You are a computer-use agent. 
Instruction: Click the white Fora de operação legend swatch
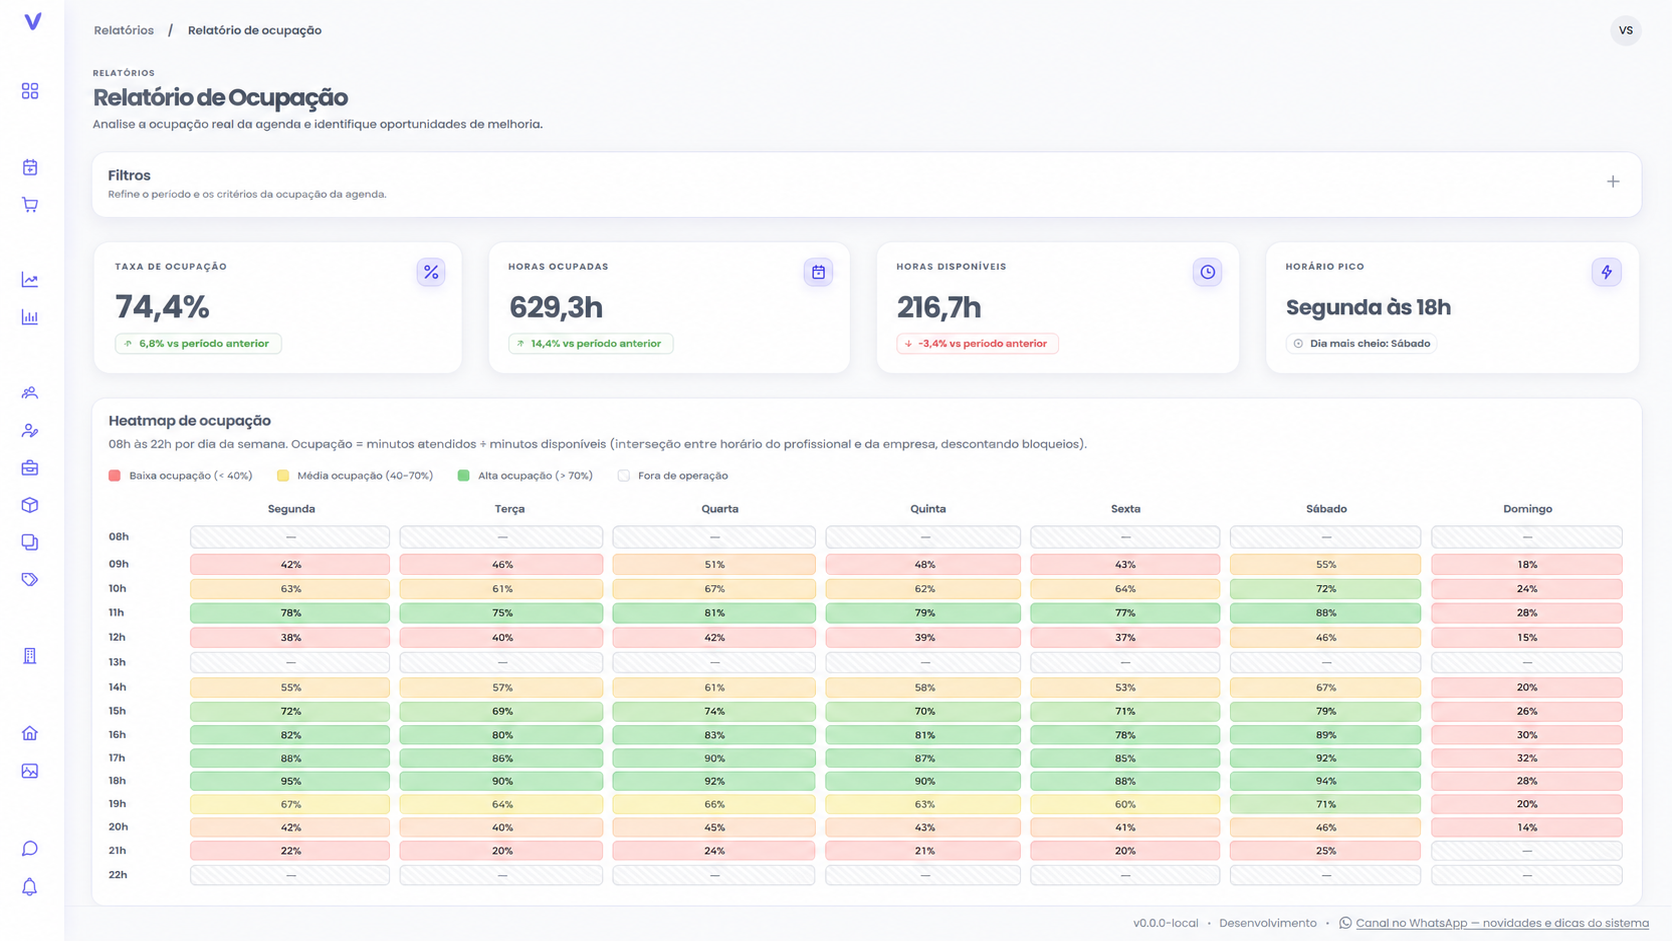pyautogui.click(x=624, y=476)
